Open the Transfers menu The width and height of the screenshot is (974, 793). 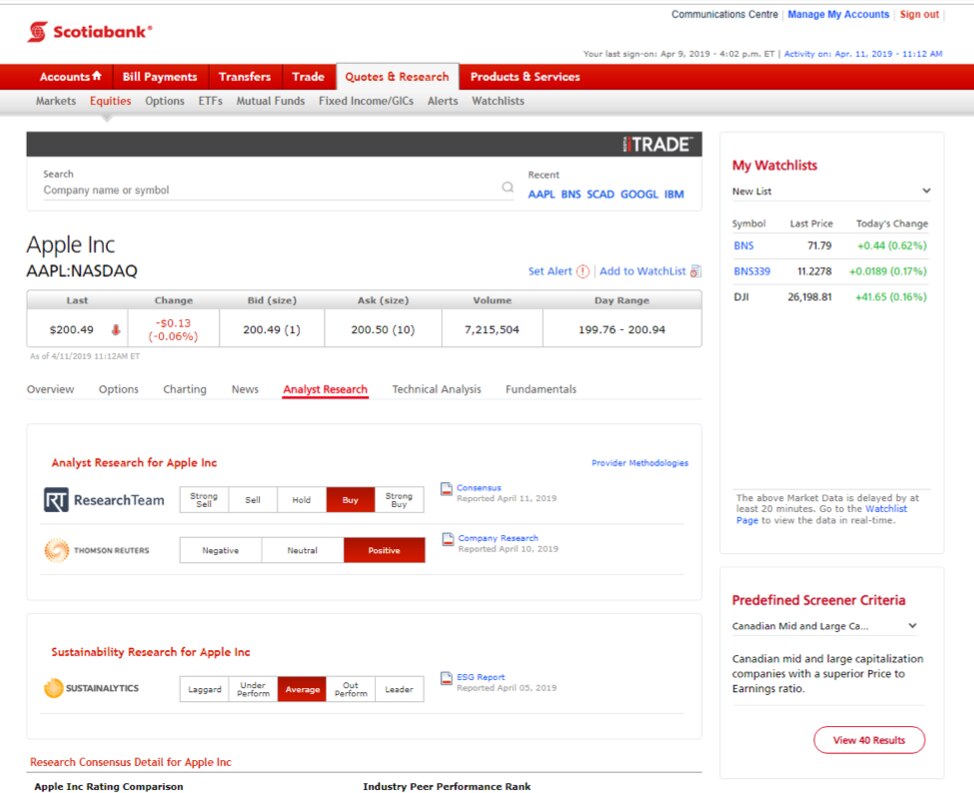tap(245, 76)
